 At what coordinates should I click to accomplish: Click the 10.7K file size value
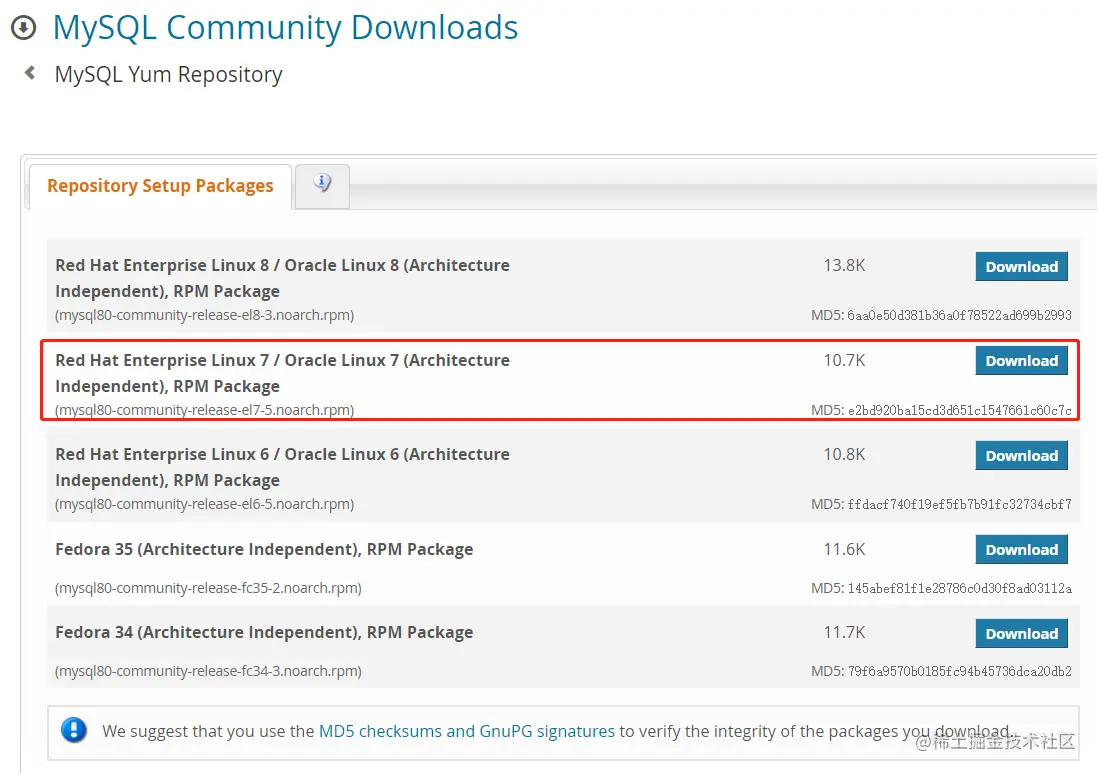pos(844,360)
